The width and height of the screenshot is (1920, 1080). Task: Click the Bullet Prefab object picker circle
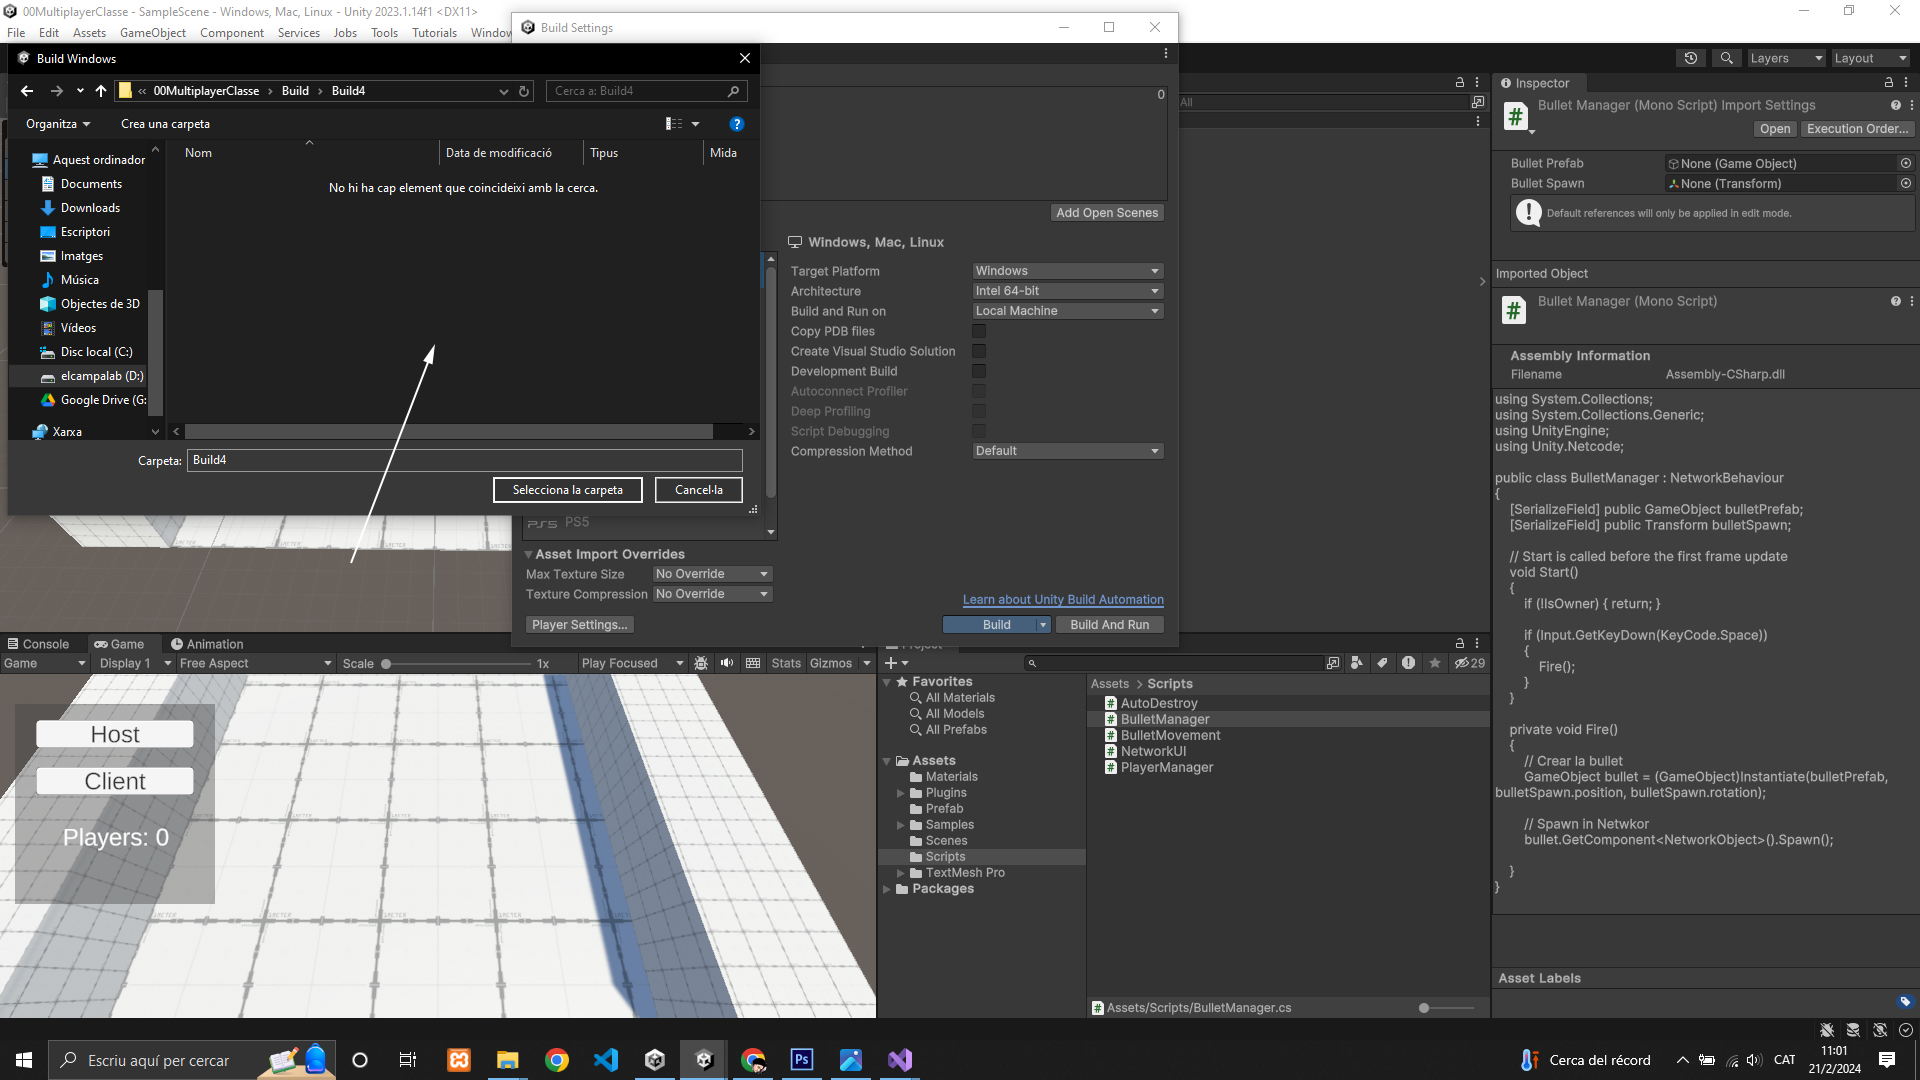1906,163
